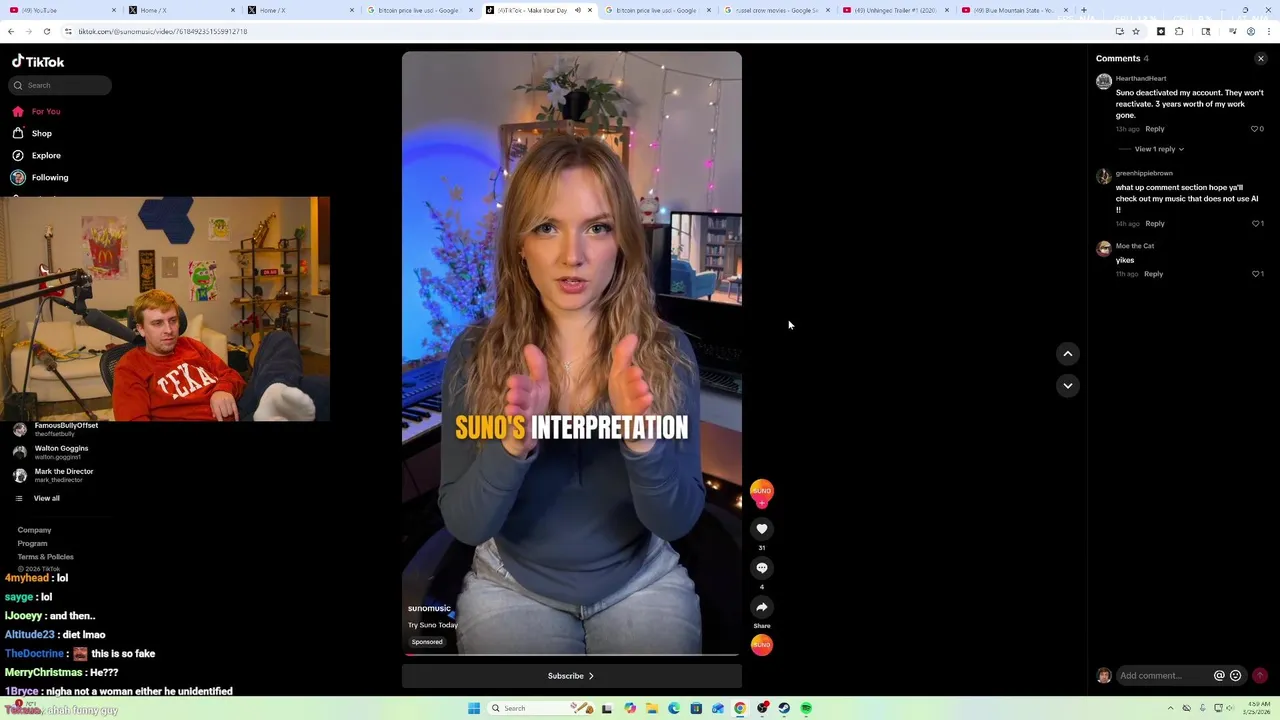
Task: Reply to greenhippiebrown's comment
Action: [x=1155, y=224]
